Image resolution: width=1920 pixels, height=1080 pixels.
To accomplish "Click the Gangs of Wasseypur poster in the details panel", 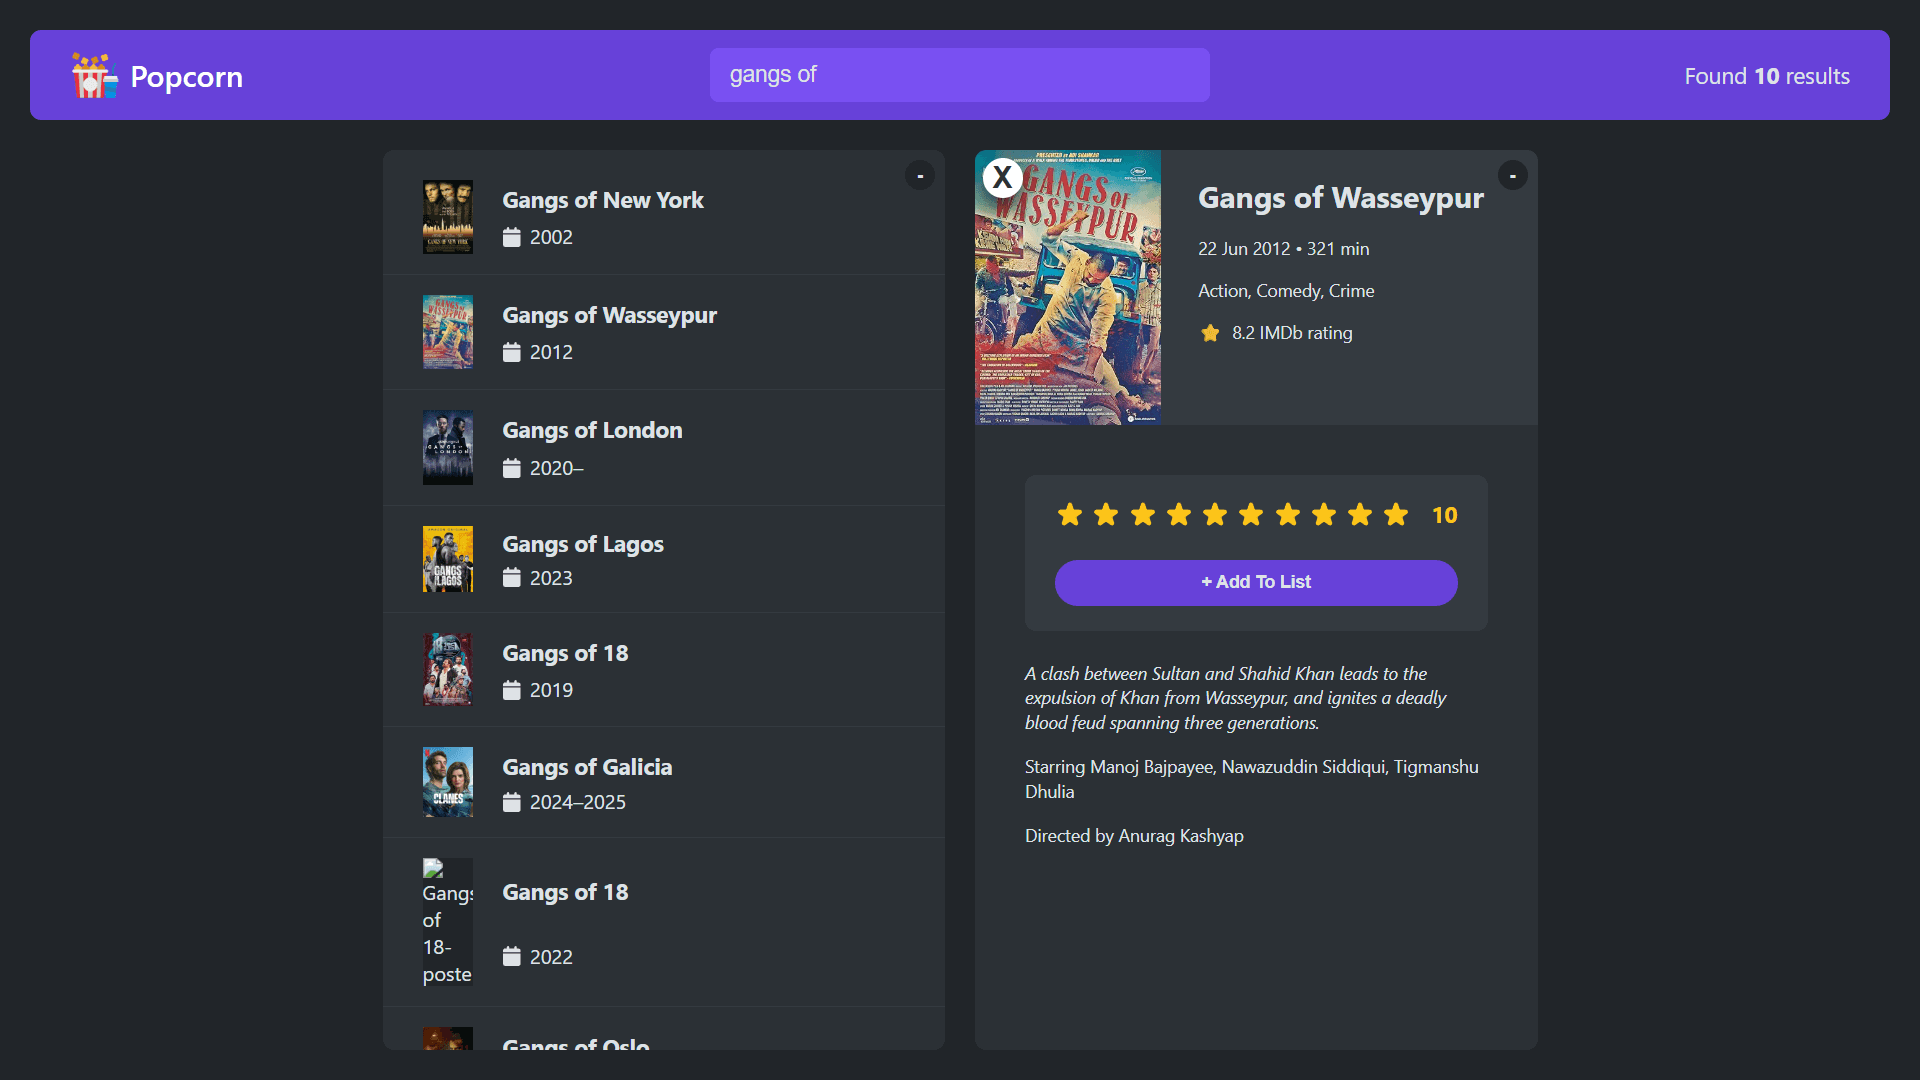I will tap(1067, 288).
